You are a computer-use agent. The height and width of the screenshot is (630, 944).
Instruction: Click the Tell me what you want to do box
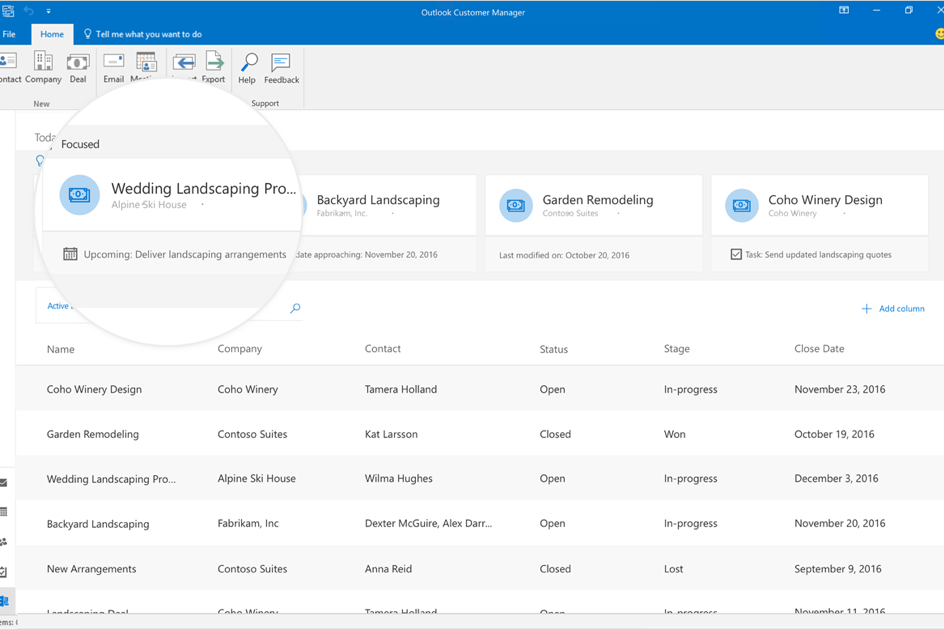(143, 34)
